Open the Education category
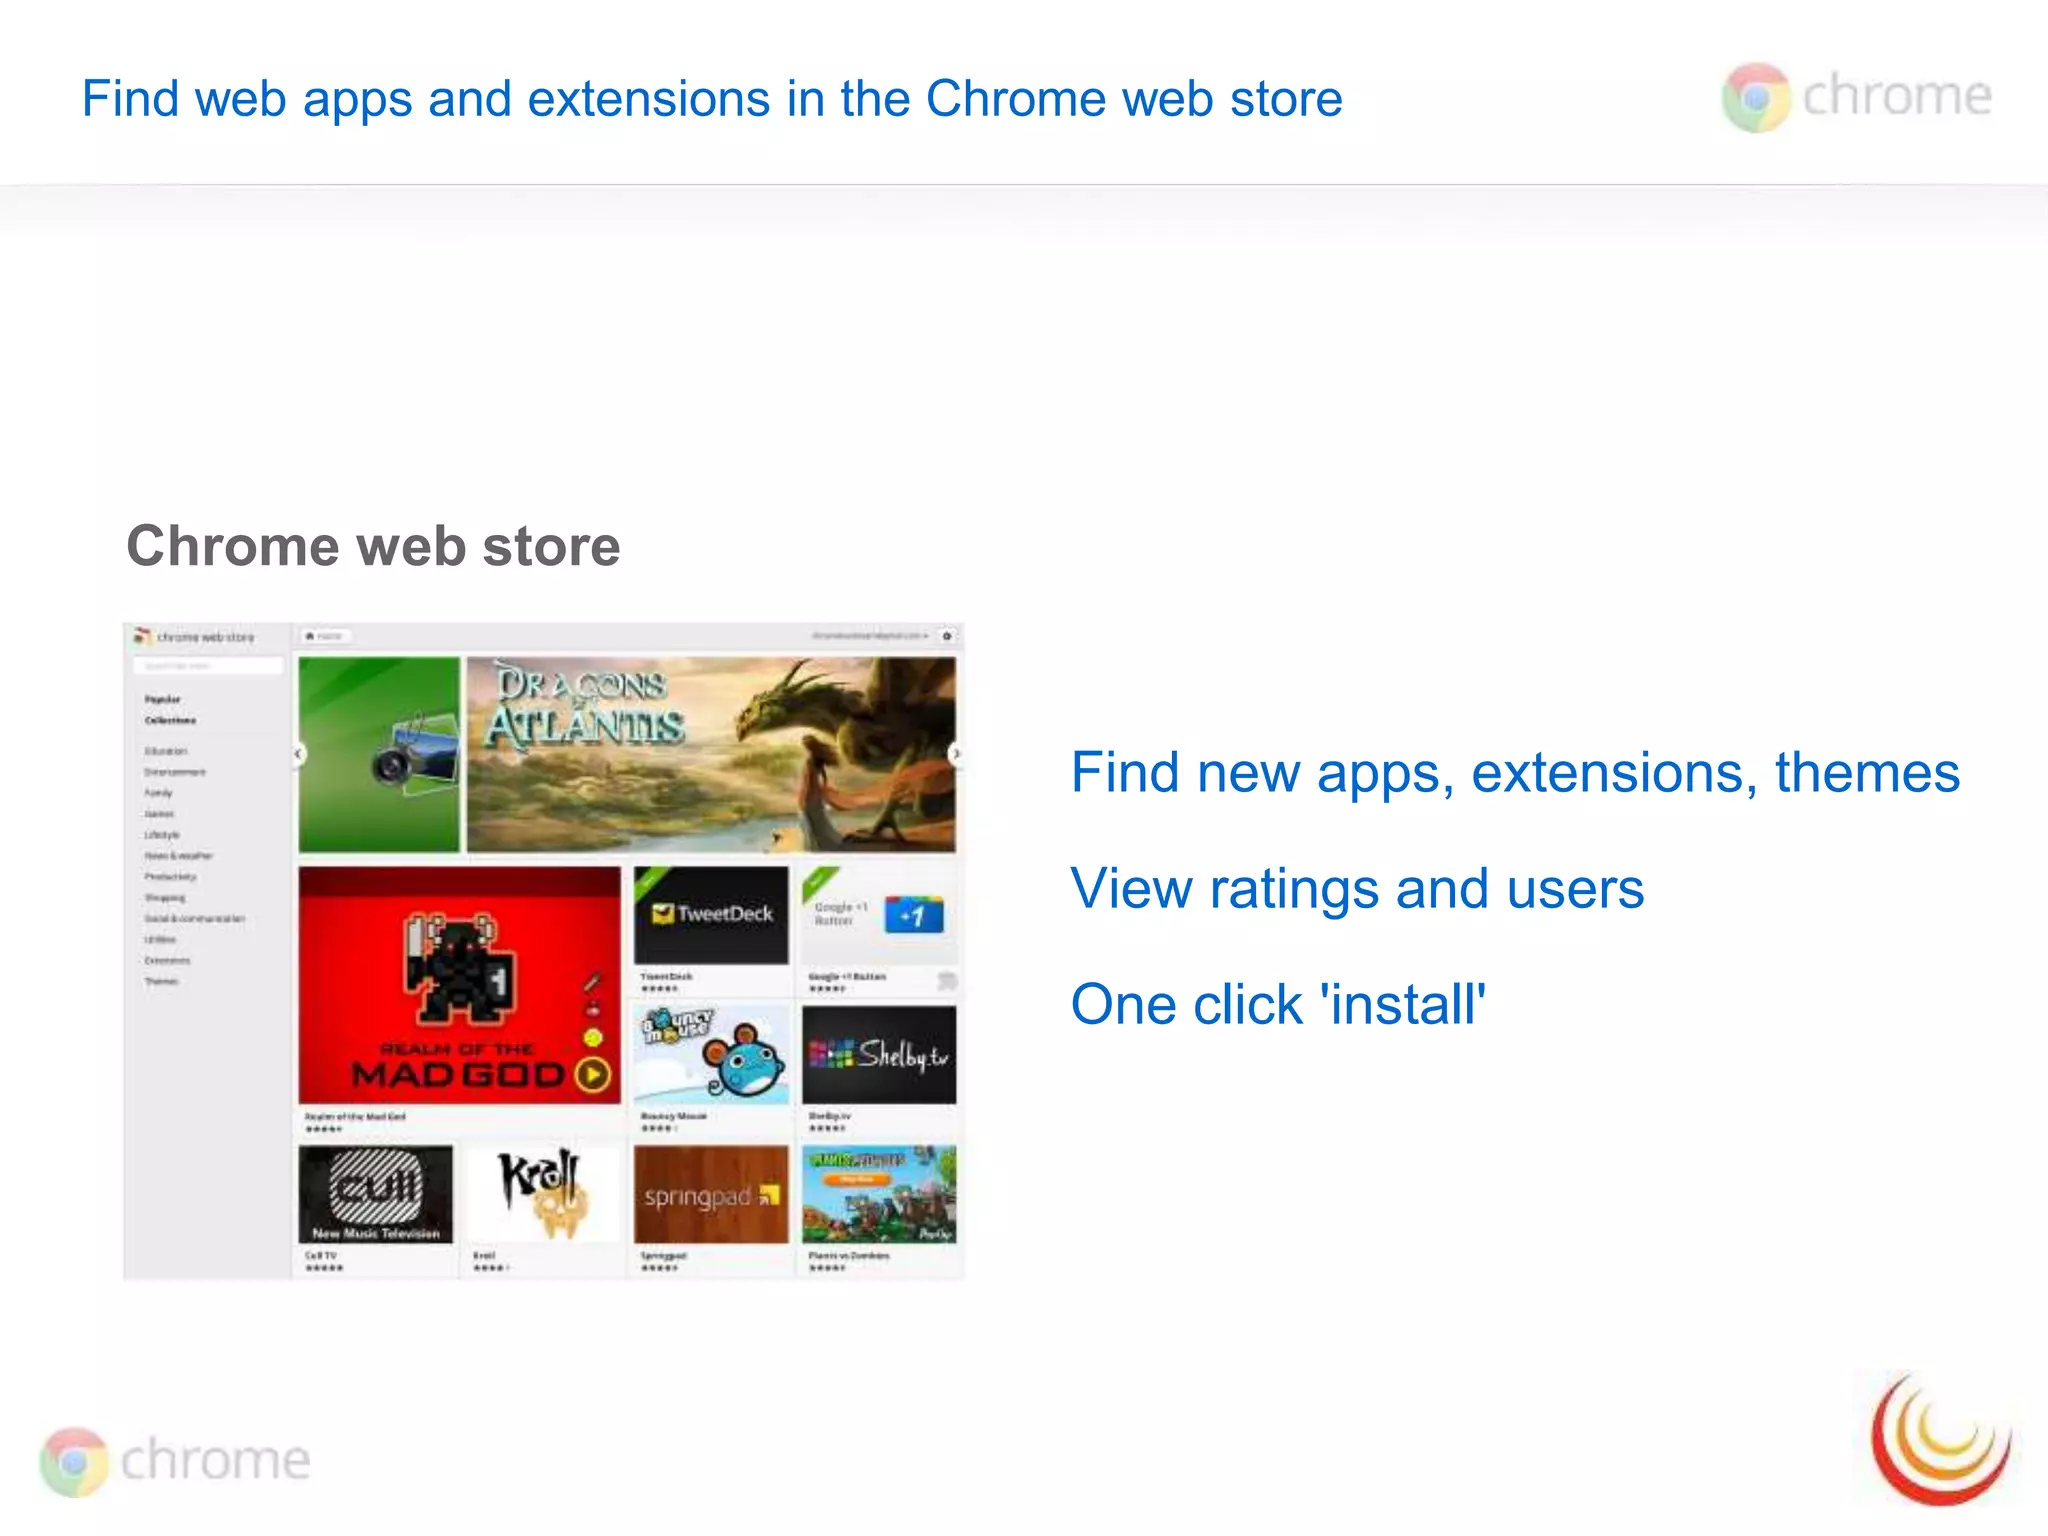 click(165, 751)
